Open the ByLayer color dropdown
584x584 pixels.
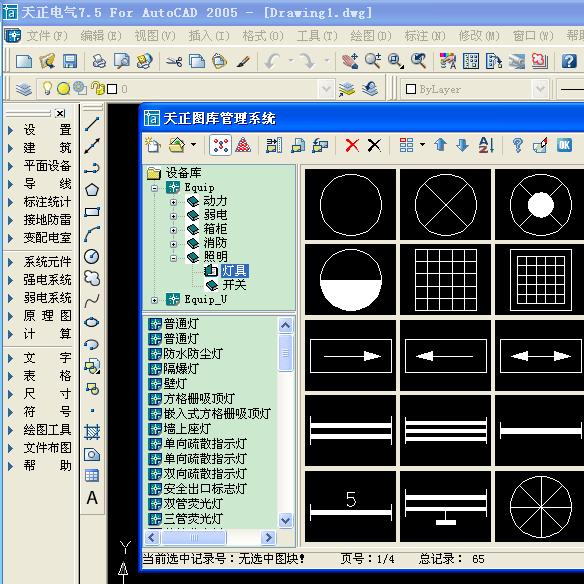pos(540,89)
